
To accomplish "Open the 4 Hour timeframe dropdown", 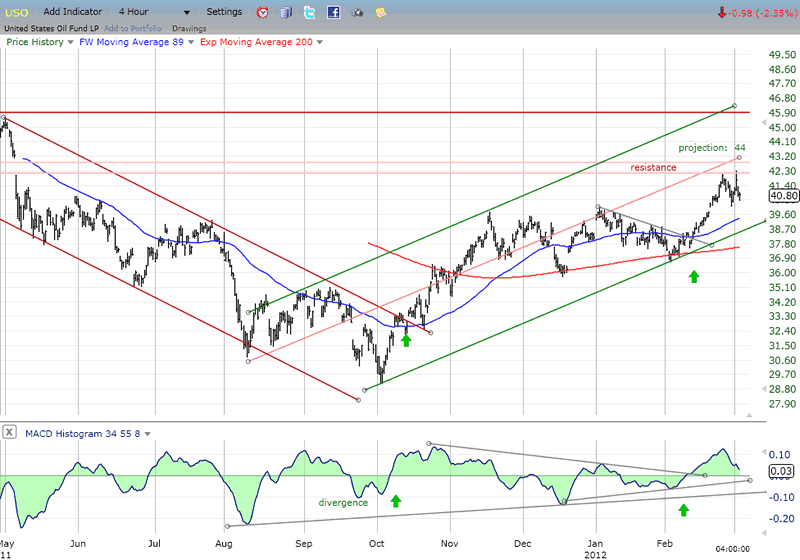I will coord(186,12).
